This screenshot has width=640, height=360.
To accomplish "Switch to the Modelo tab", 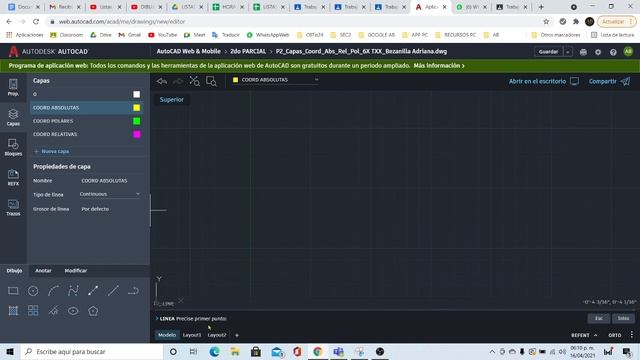I will click(167, 335).
